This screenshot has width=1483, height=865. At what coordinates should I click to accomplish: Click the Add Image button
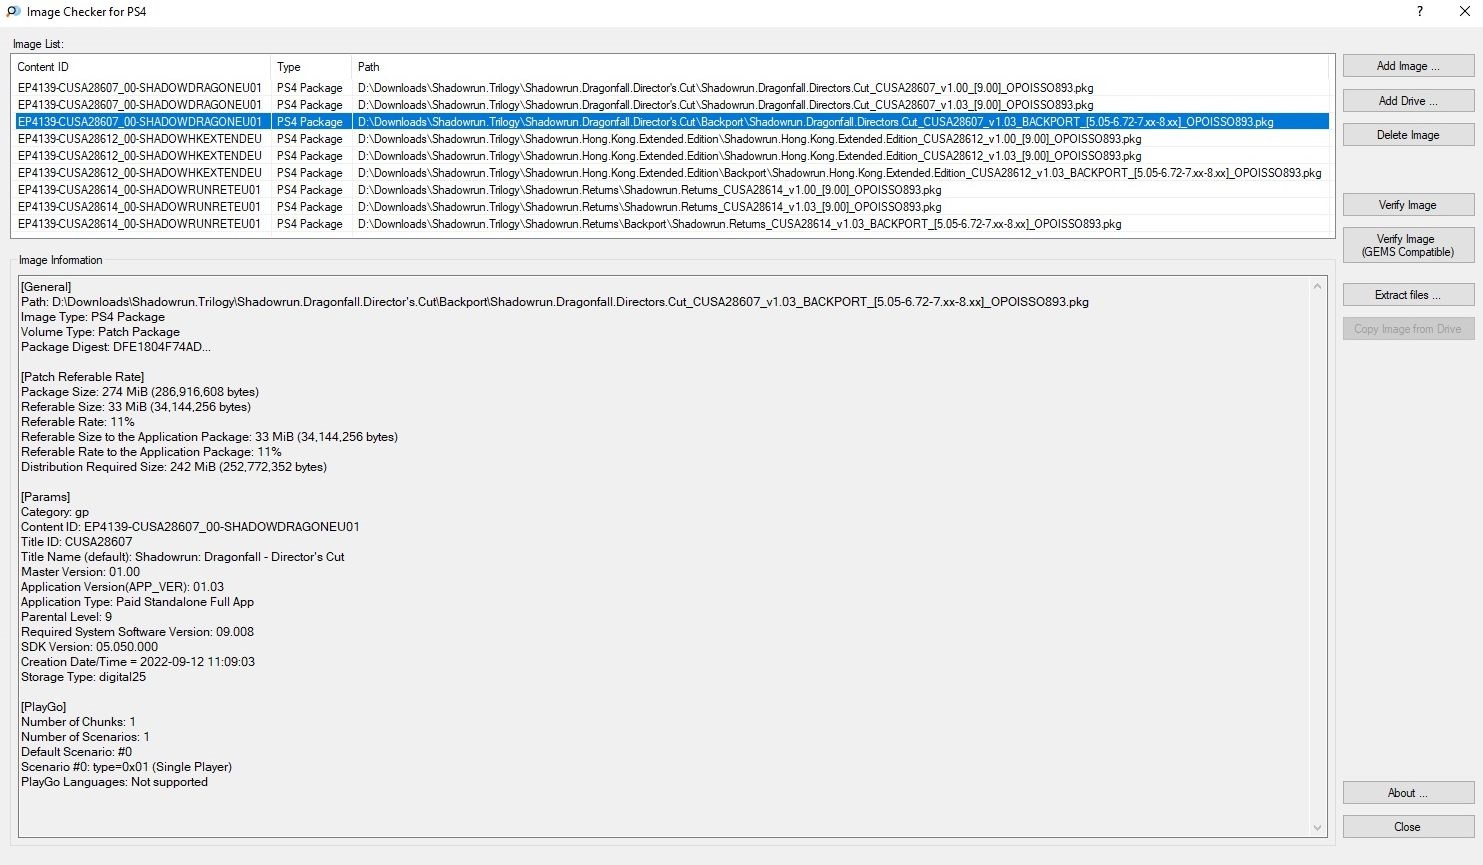coord(1408,66)
